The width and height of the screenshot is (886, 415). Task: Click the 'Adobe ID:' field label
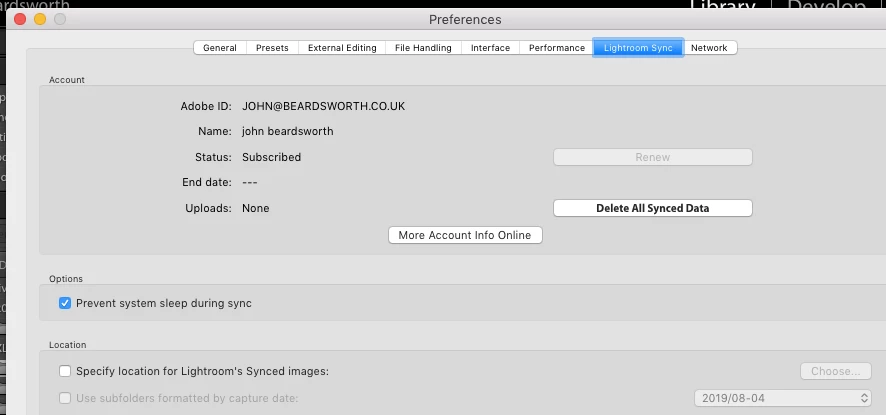tap(206, 106)
